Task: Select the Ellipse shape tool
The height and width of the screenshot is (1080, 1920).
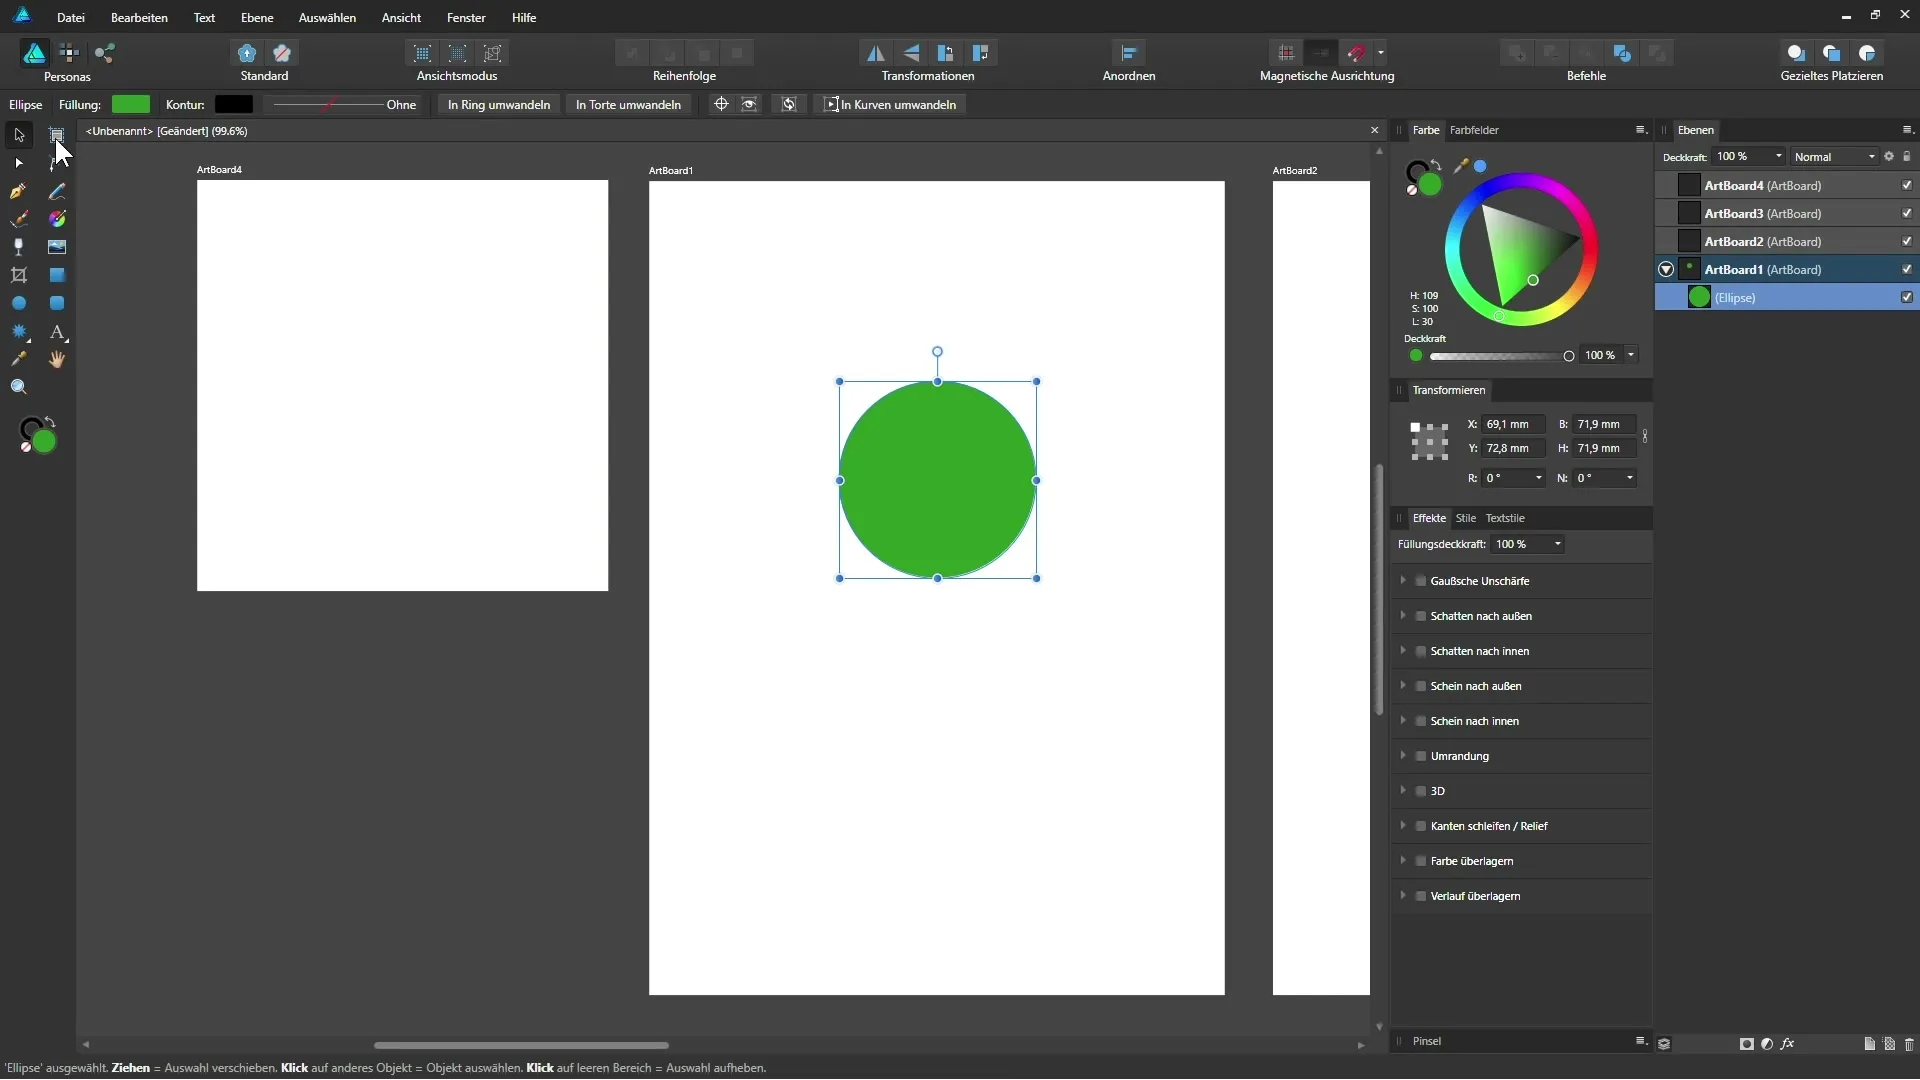Action: [x=18, y=303]
